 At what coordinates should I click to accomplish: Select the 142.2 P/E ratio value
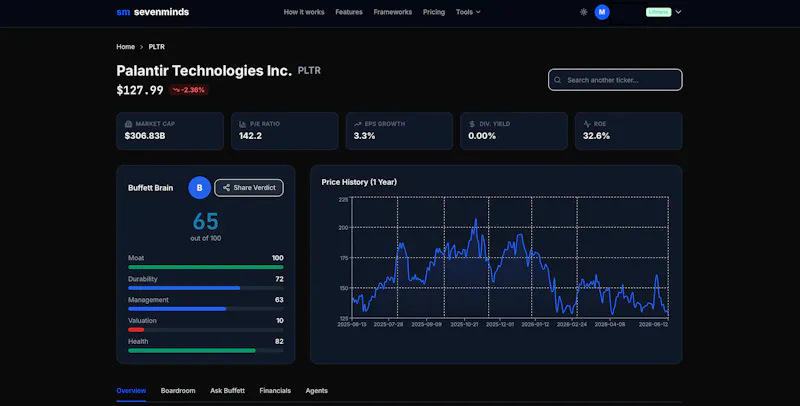tap(251, 136)
